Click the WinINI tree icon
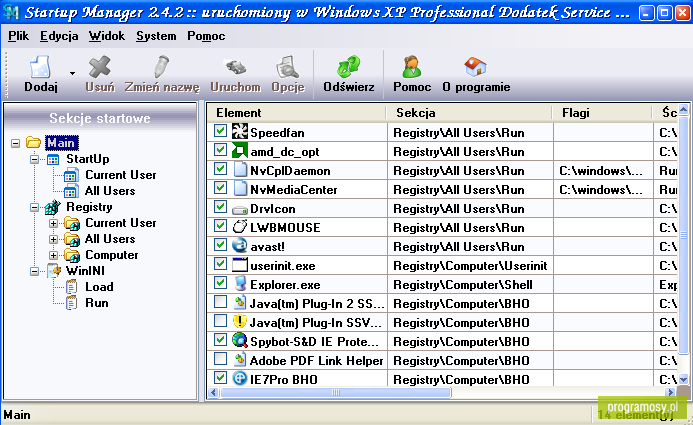 (53, 271)
